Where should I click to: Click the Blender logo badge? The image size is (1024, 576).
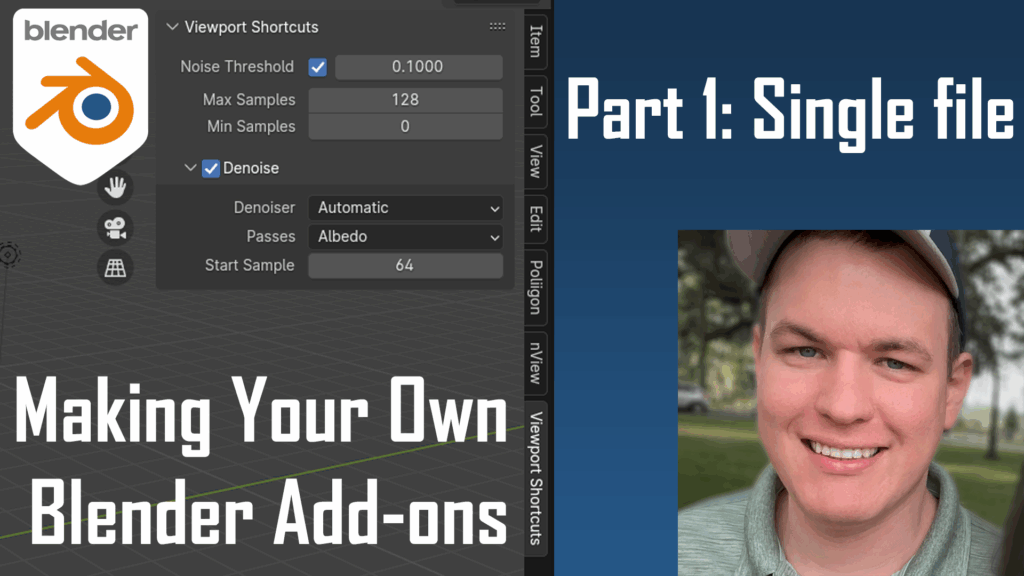pos(80,95)
